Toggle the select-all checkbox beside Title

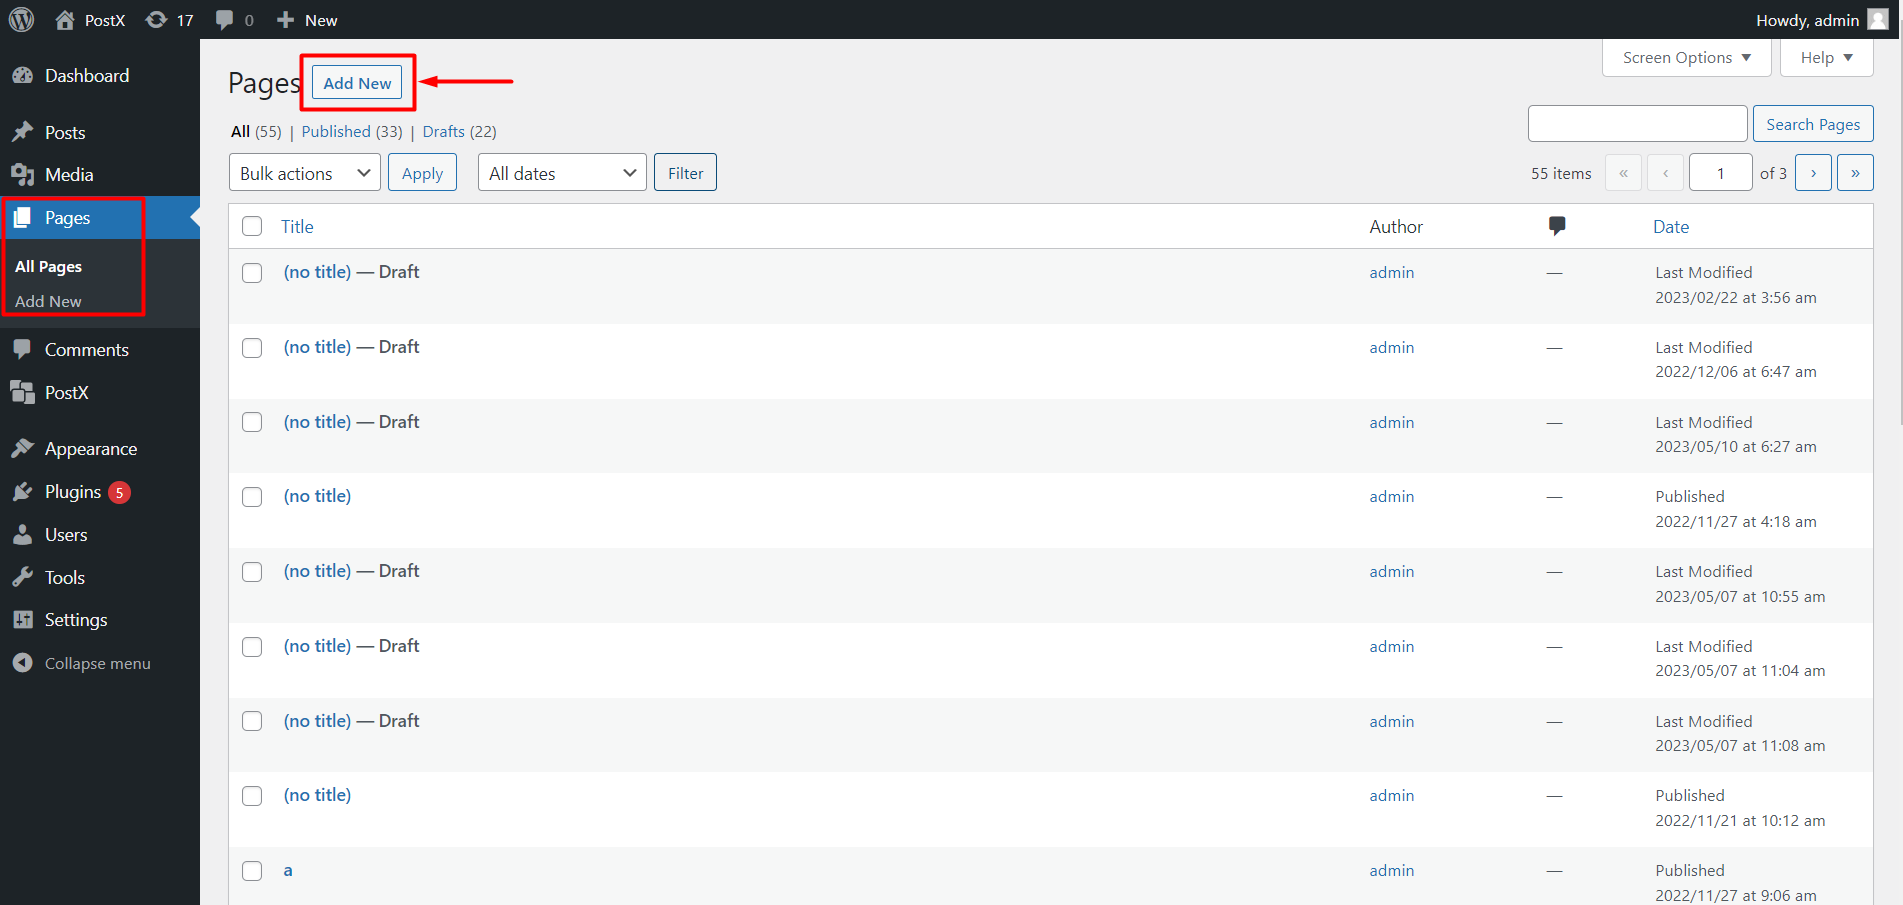coord(252,227)
